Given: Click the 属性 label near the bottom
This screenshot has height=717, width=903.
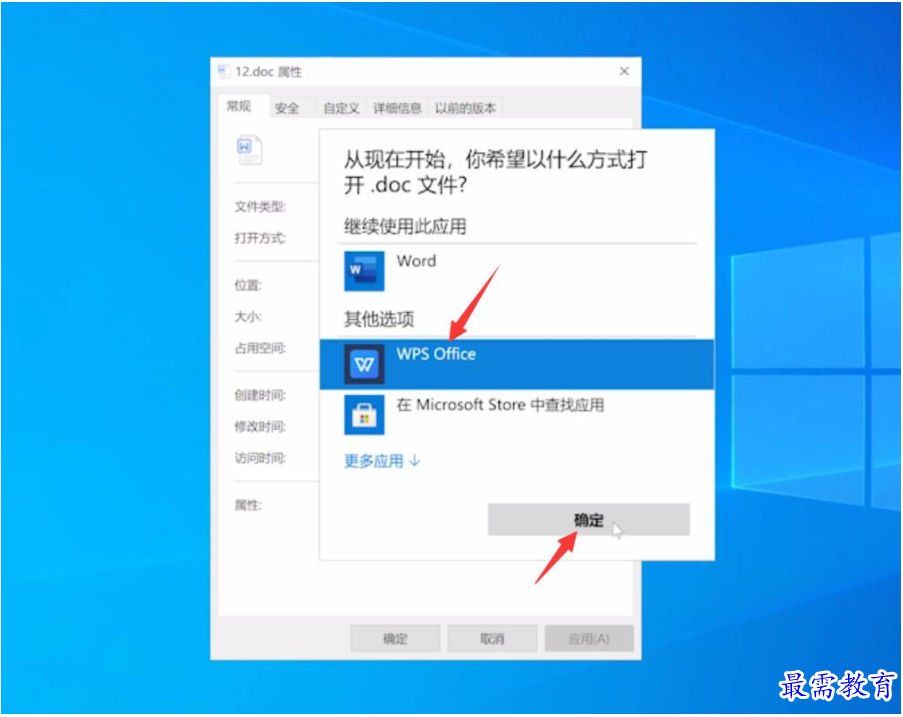Looking at the screenshot, I should (x=248, y=505).
